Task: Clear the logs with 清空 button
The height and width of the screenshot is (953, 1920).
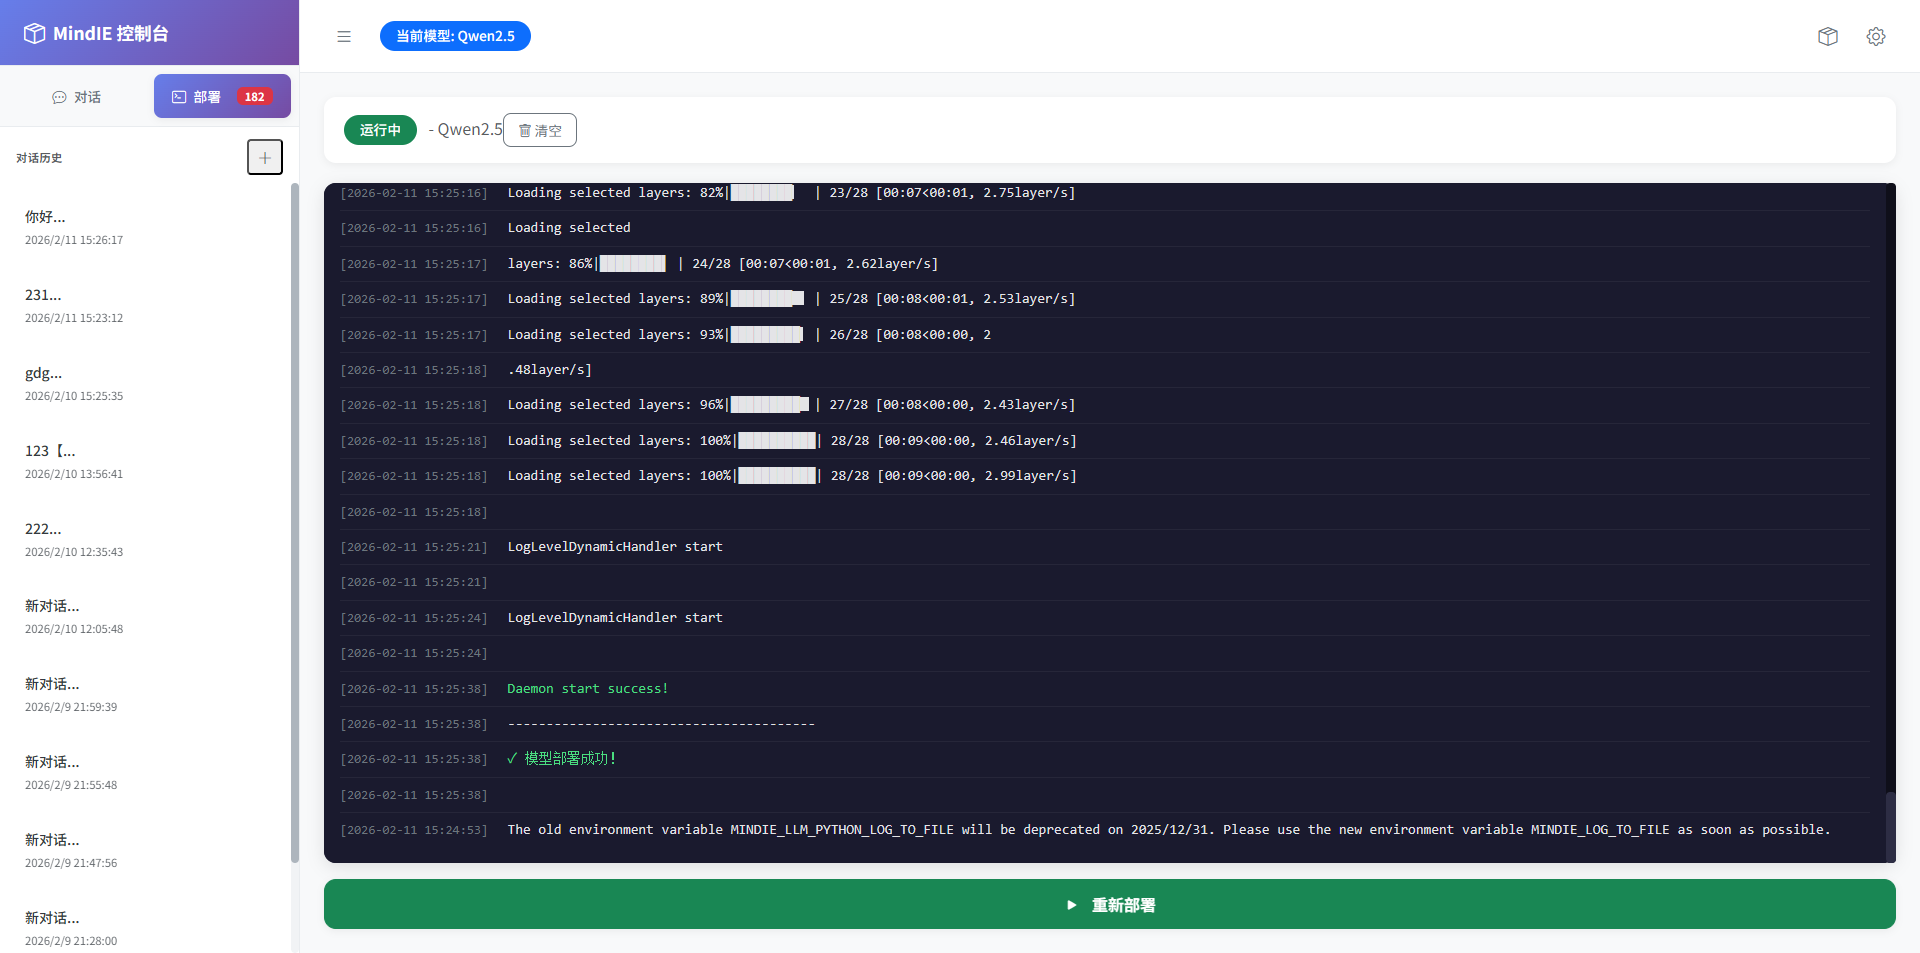Action: pyautogui.click(x=540, y=130)
